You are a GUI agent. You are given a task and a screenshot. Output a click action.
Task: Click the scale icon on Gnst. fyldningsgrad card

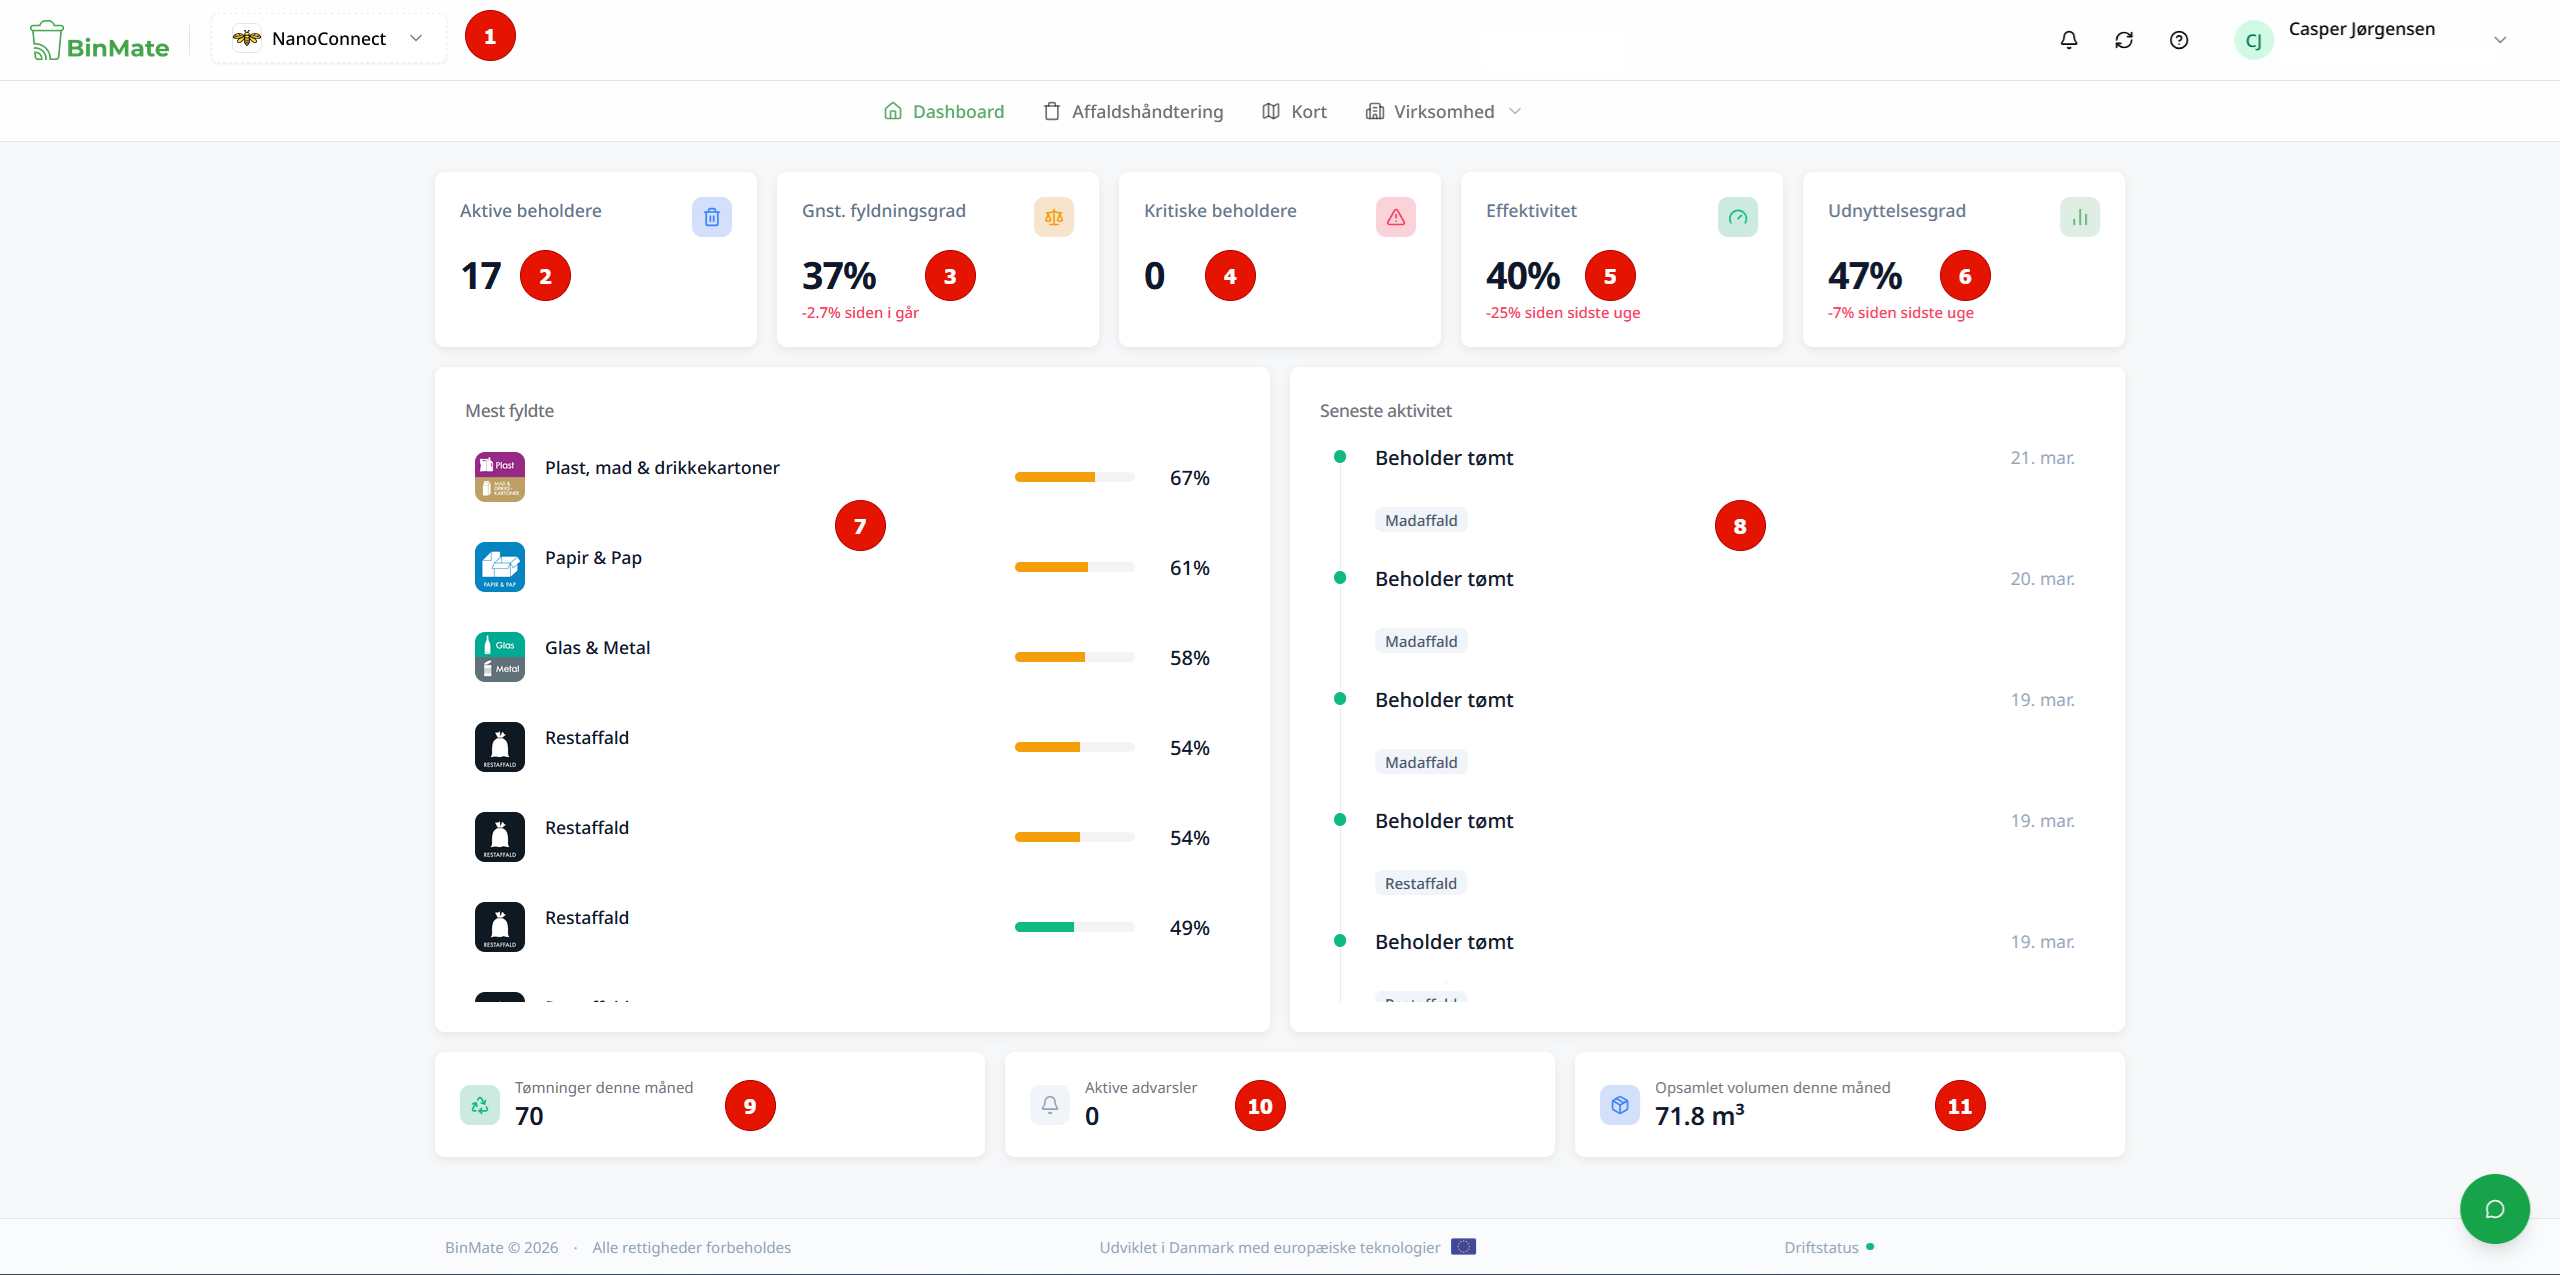pos(1053,216)
